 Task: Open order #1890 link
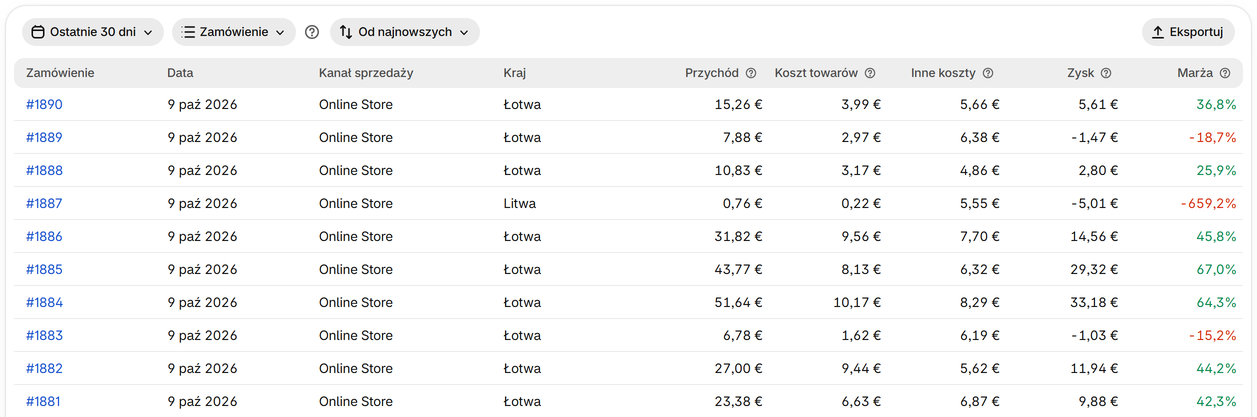[44, 104]
